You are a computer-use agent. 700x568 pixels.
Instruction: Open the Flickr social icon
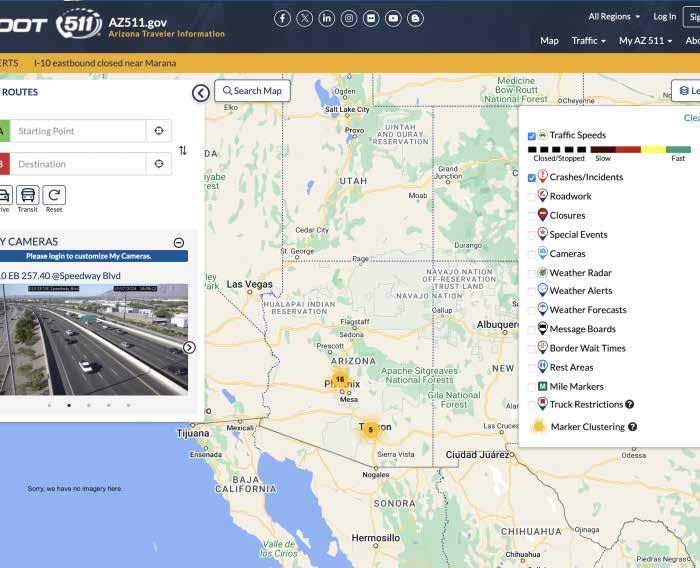(x=371, y=19)
